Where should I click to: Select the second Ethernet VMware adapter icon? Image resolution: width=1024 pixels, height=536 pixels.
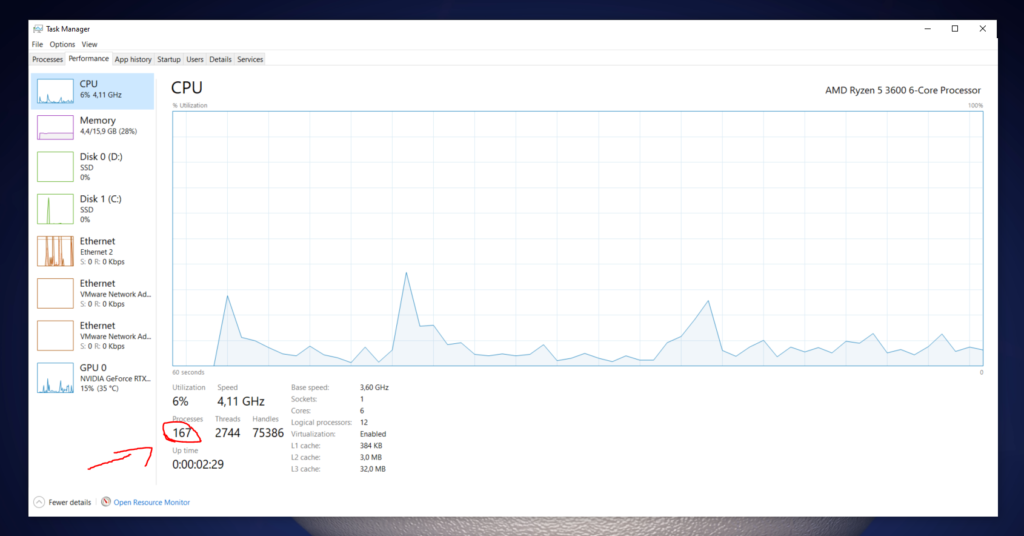pyautogui.click(x=56, y=292)
